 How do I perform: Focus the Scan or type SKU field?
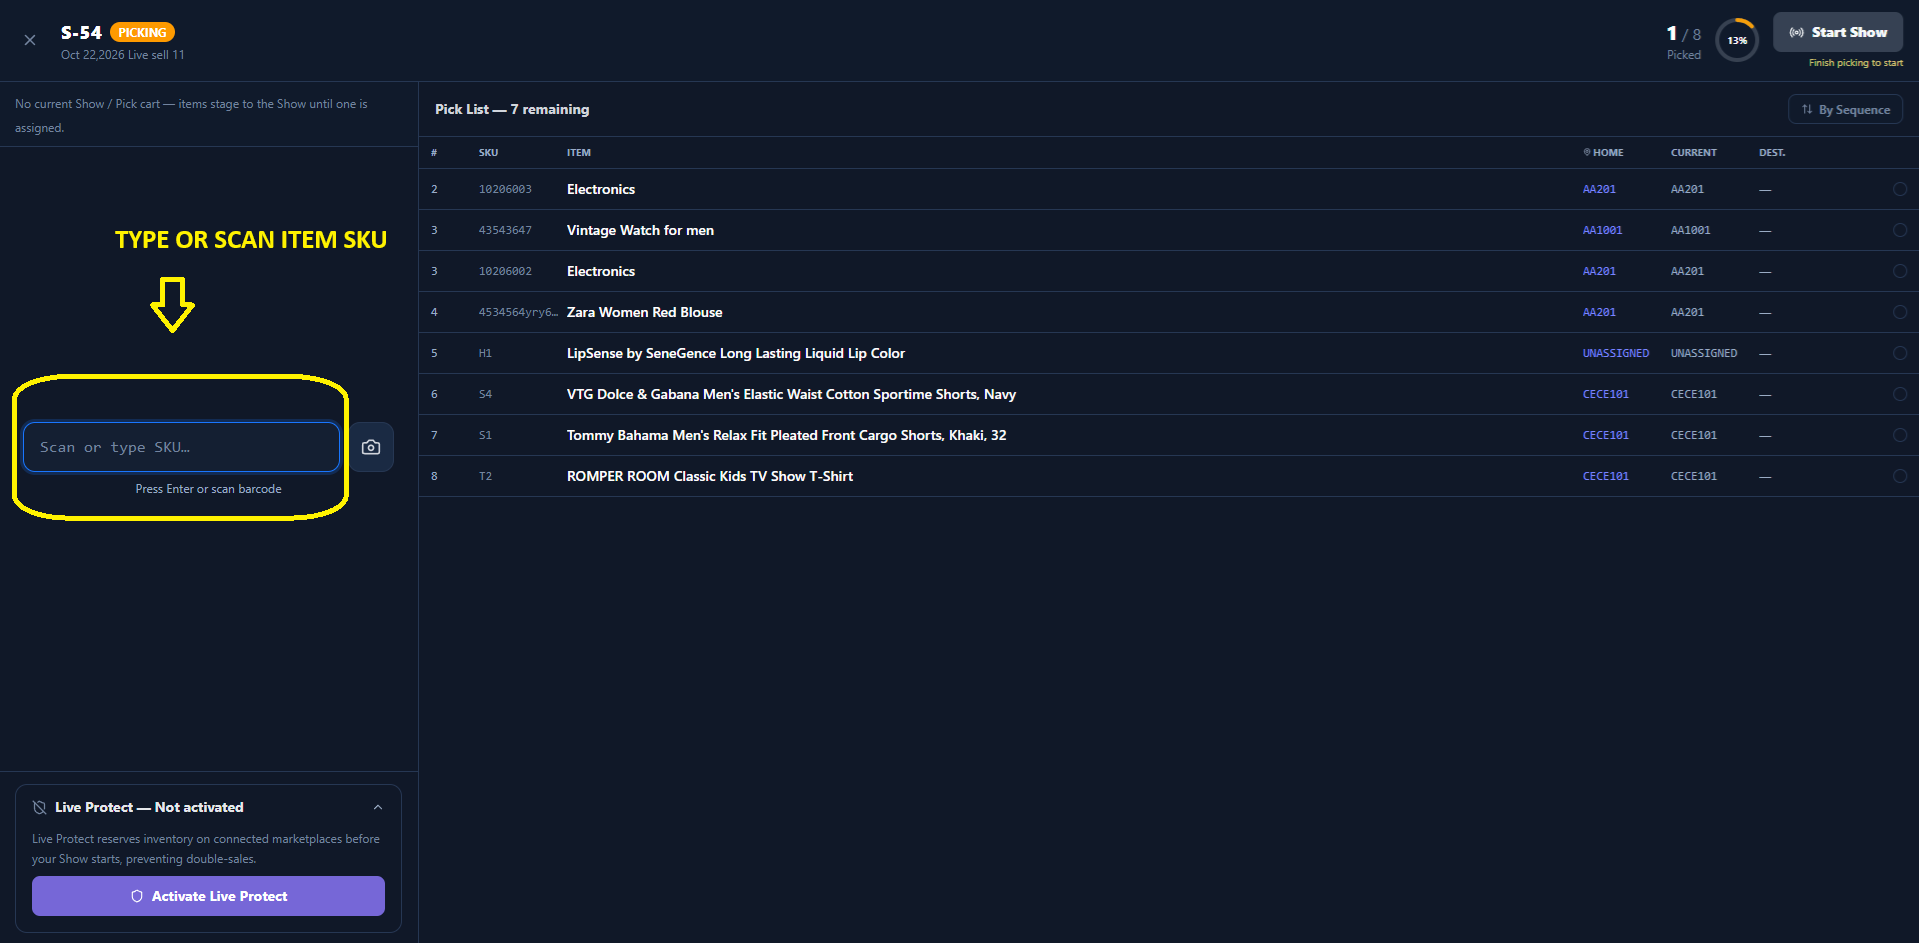182,447
